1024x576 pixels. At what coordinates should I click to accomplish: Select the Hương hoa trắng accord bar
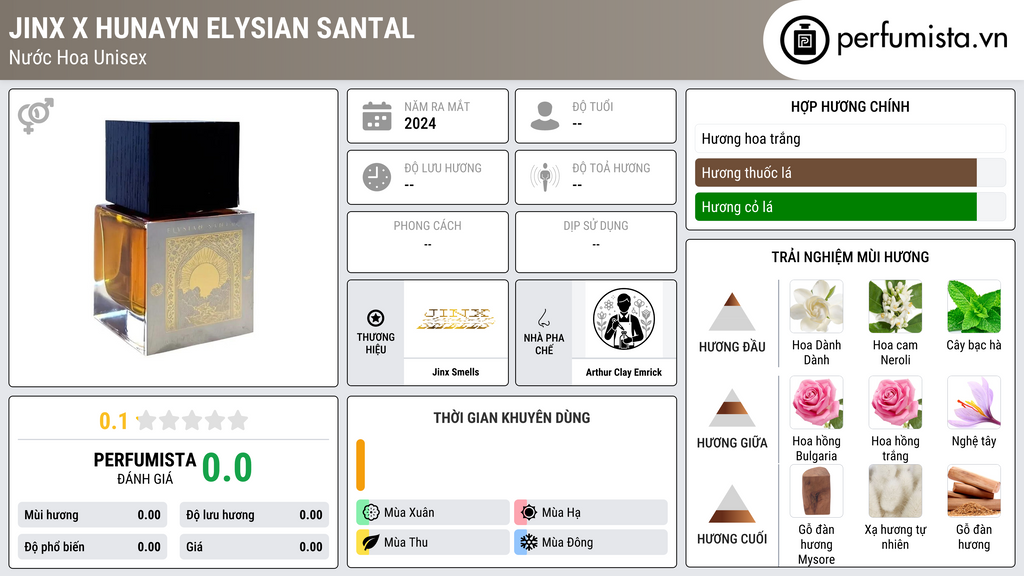coord(850,138)
